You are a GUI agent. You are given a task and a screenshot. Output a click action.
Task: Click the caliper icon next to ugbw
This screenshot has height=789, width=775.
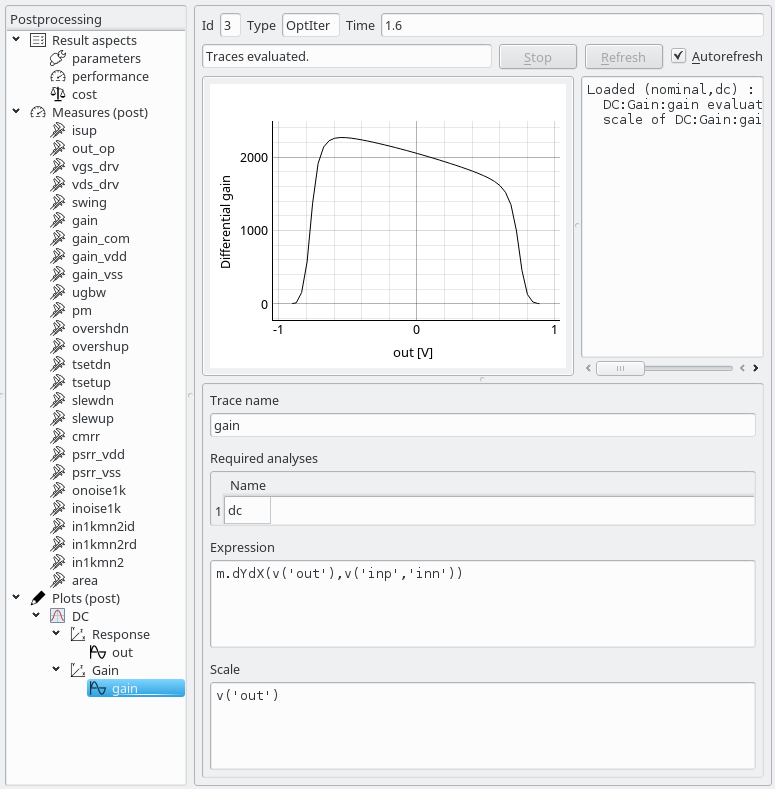pyautogui.click(x=58, y=293)
